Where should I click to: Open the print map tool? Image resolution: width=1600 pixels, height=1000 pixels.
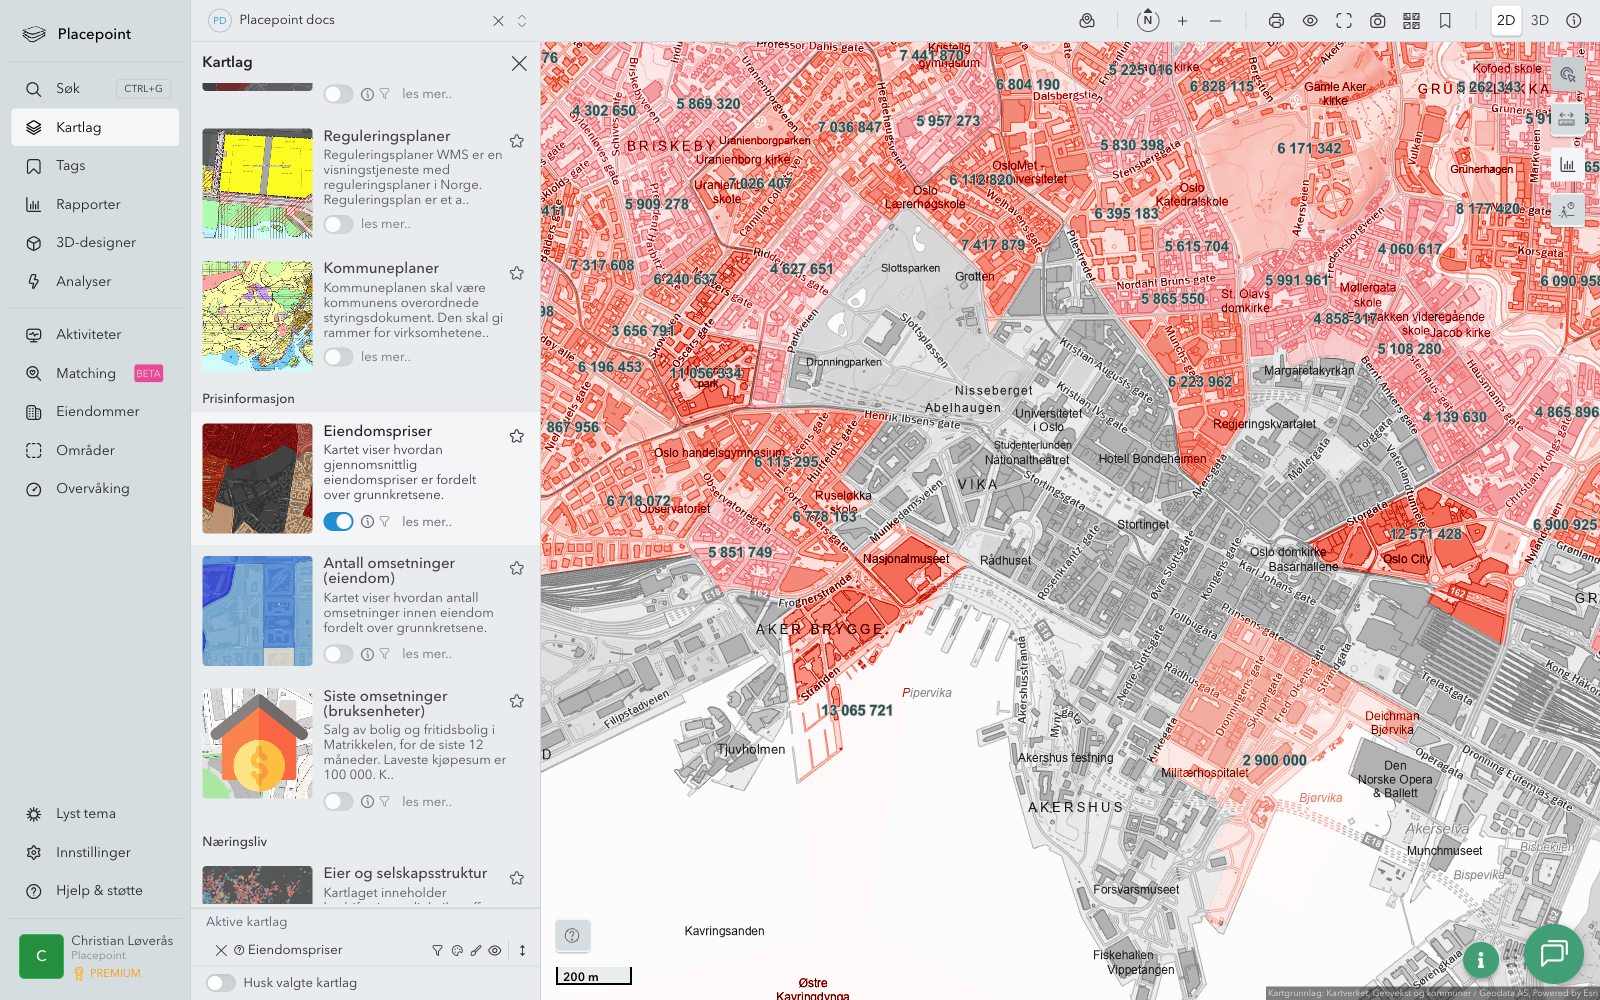click(1276, 21)
